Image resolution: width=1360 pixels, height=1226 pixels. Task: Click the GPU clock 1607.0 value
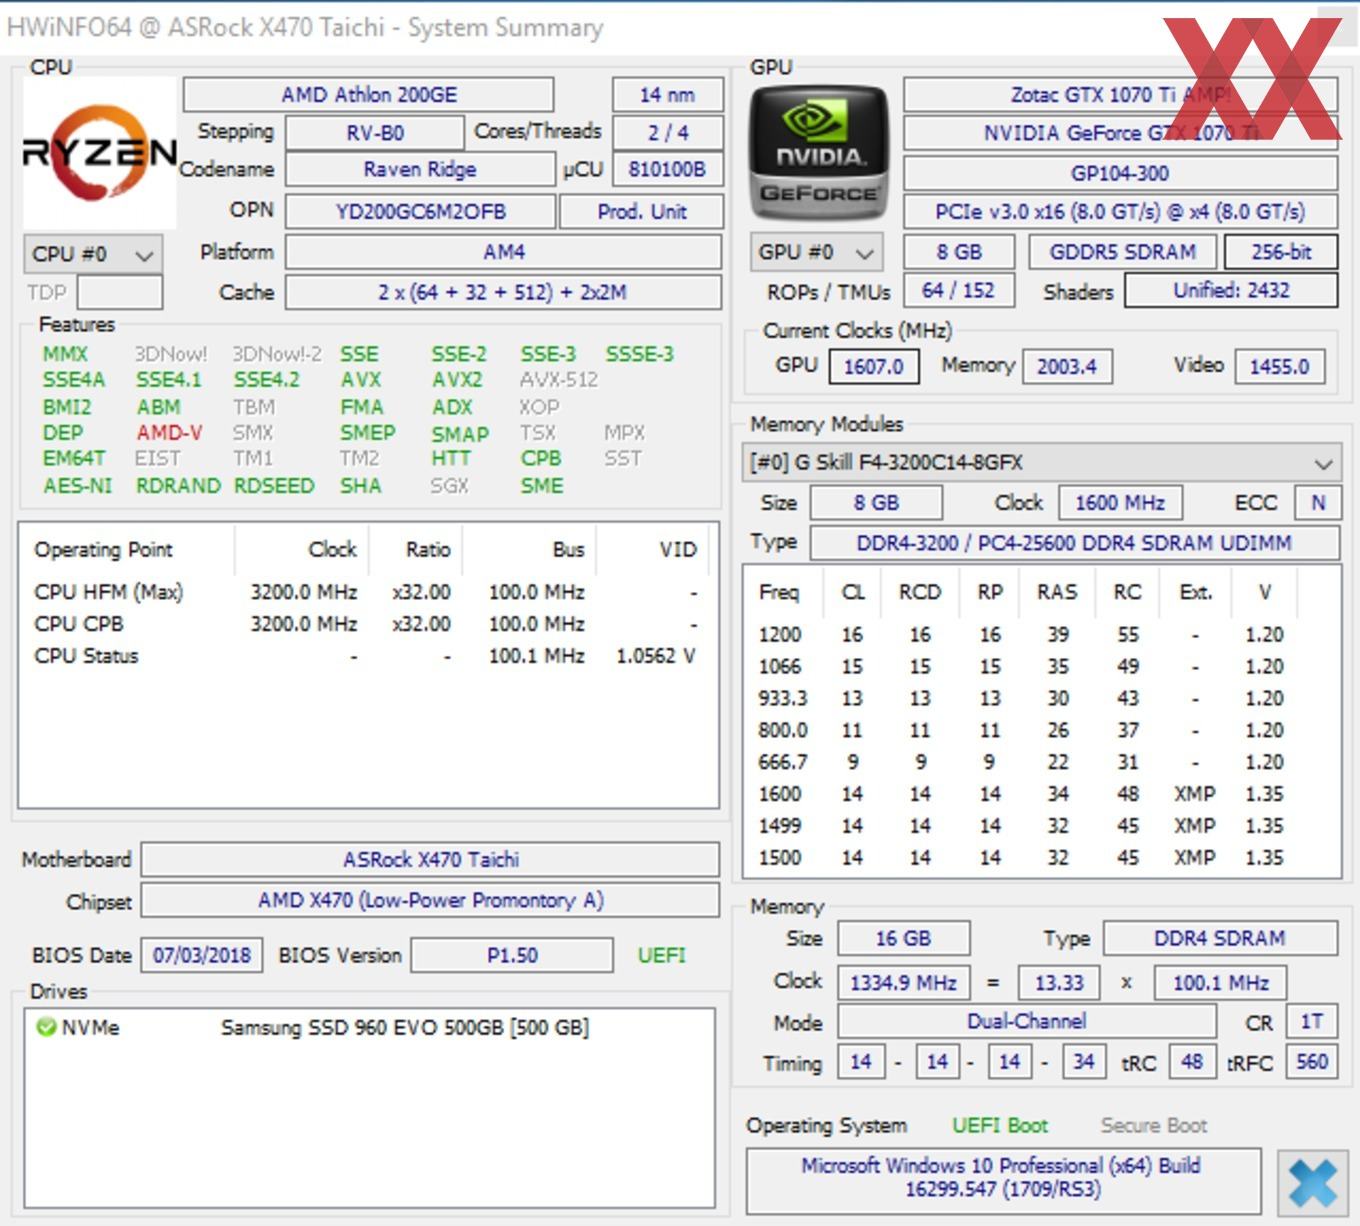pos(873,367)
